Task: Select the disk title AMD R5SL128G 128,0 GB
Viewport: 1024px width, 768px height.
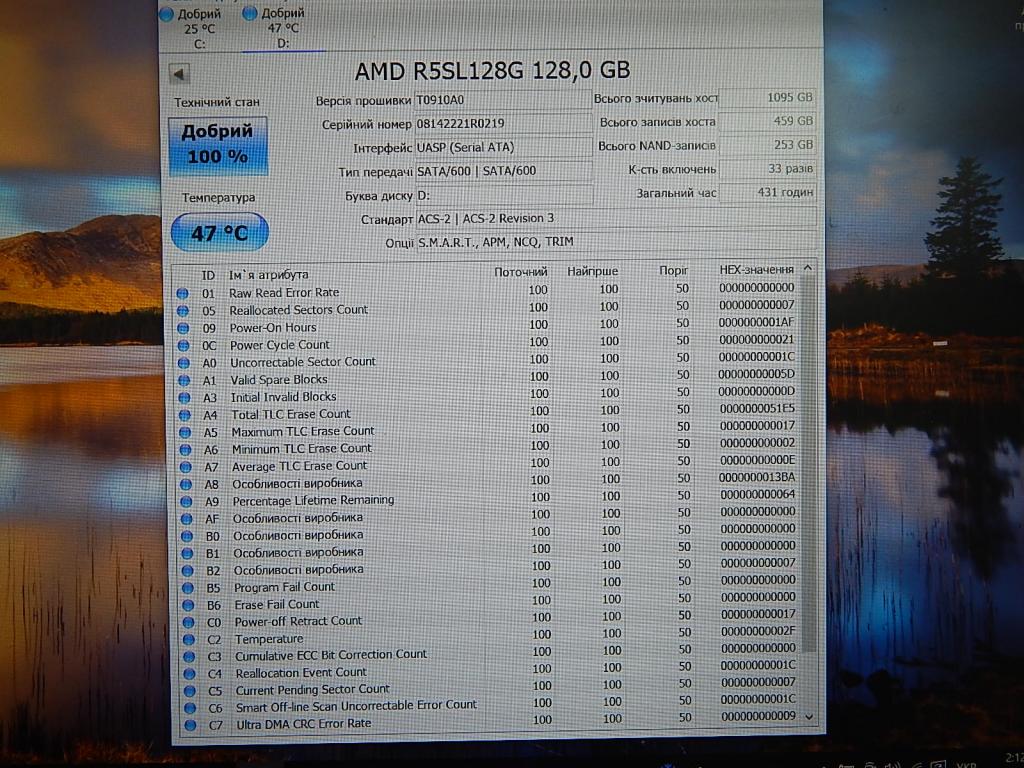Action: coord(492,70)
